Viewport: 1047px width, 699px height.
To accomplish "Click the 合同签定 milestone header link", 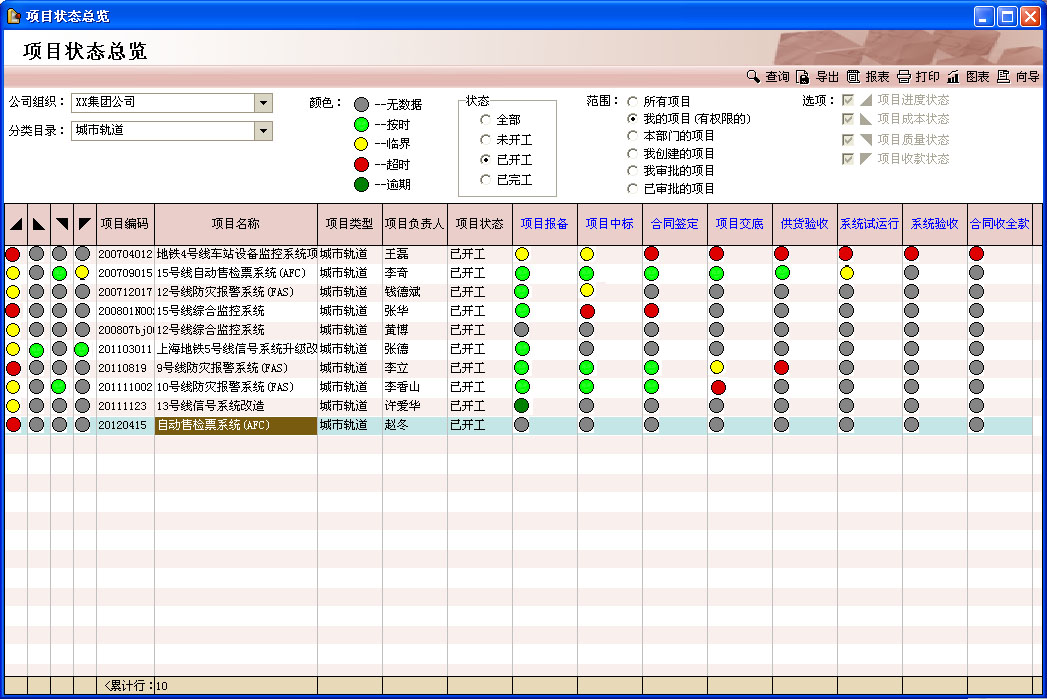I will click(x=674, y=224).
